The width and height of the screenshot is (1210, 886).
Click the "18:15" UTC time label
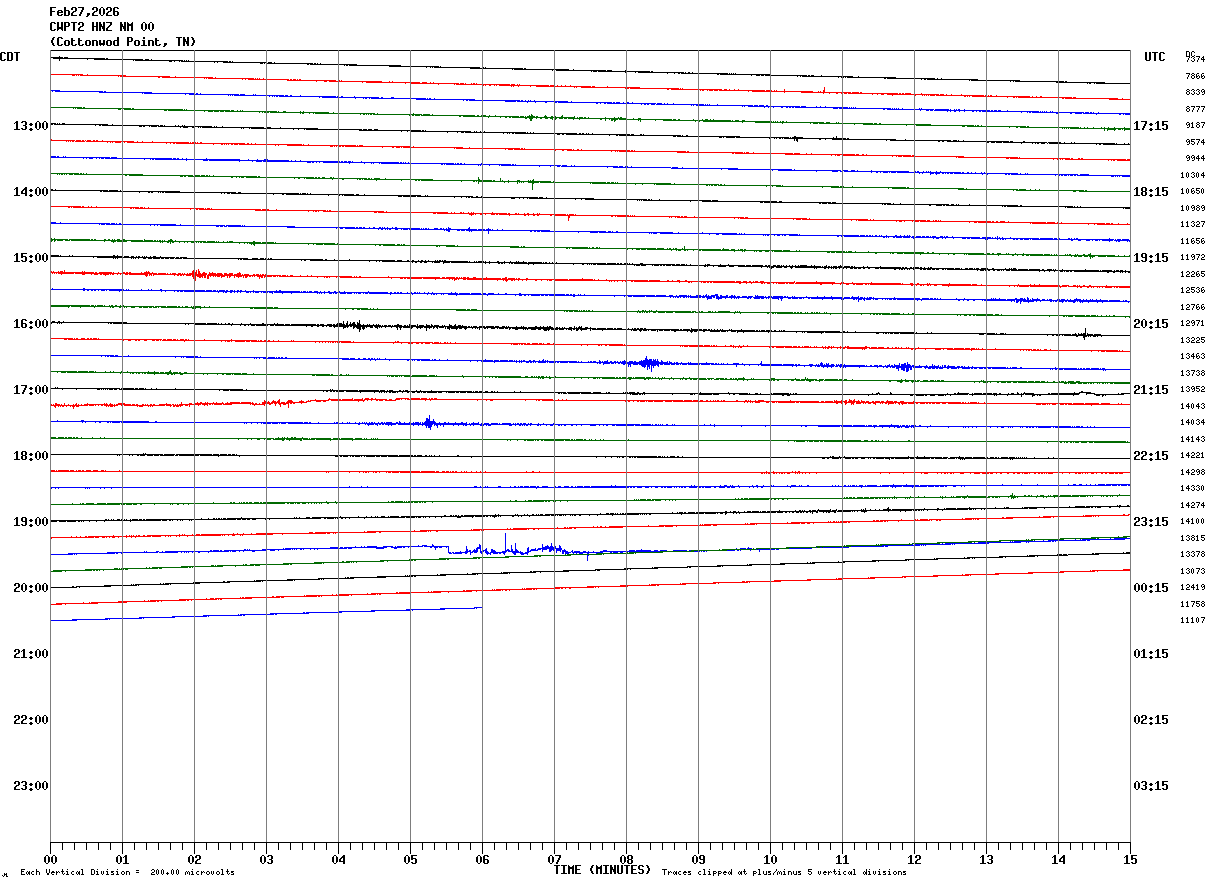(1151, 191)
